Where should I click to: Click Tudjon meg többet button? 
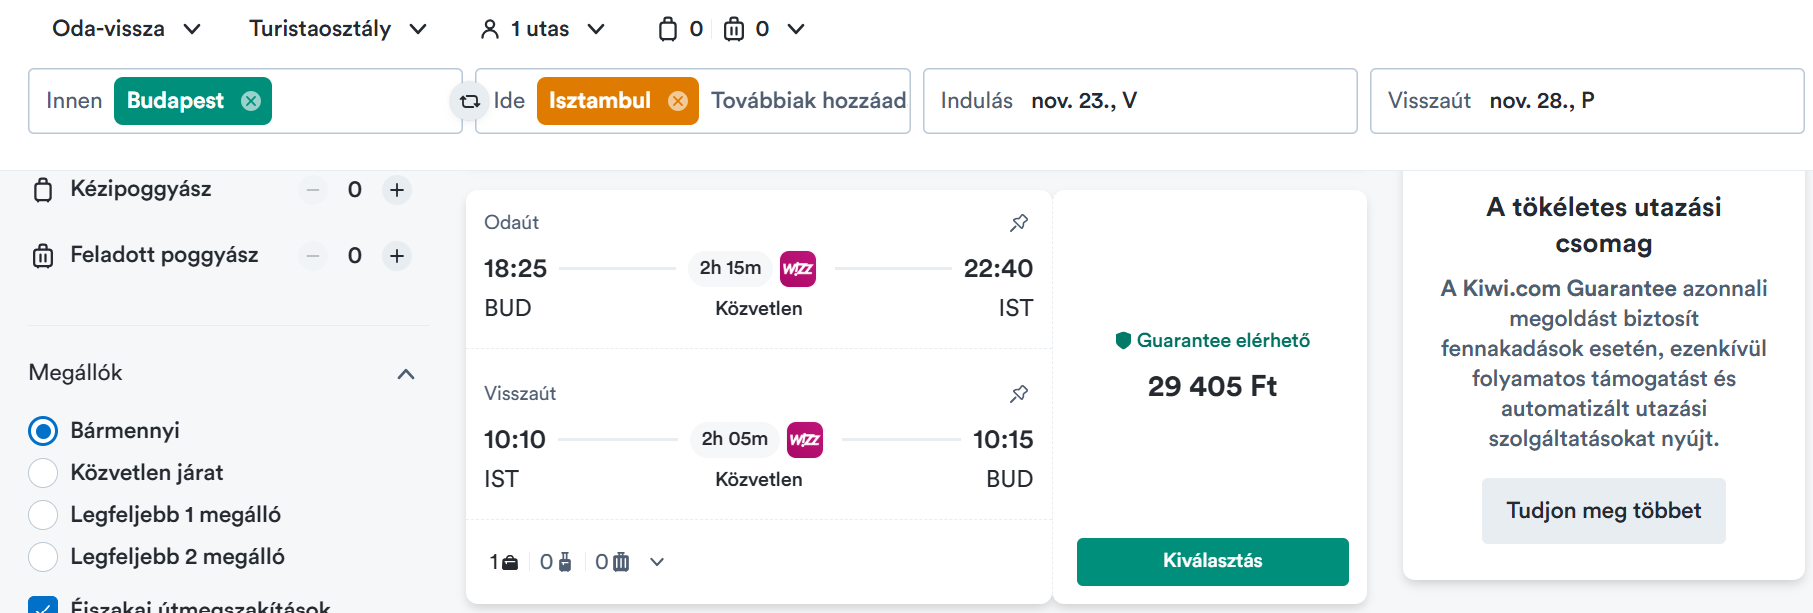(x=1604, y=511)
